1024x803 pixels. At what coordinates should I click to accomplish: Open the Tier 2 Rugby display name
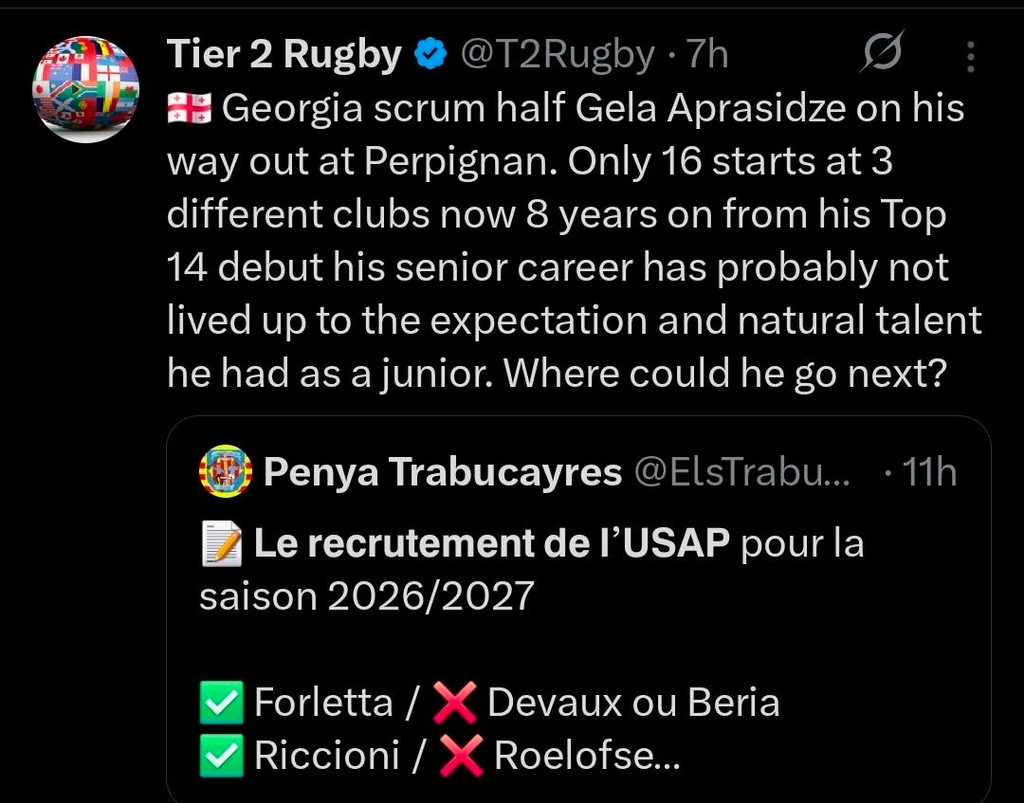coord(283,55)
